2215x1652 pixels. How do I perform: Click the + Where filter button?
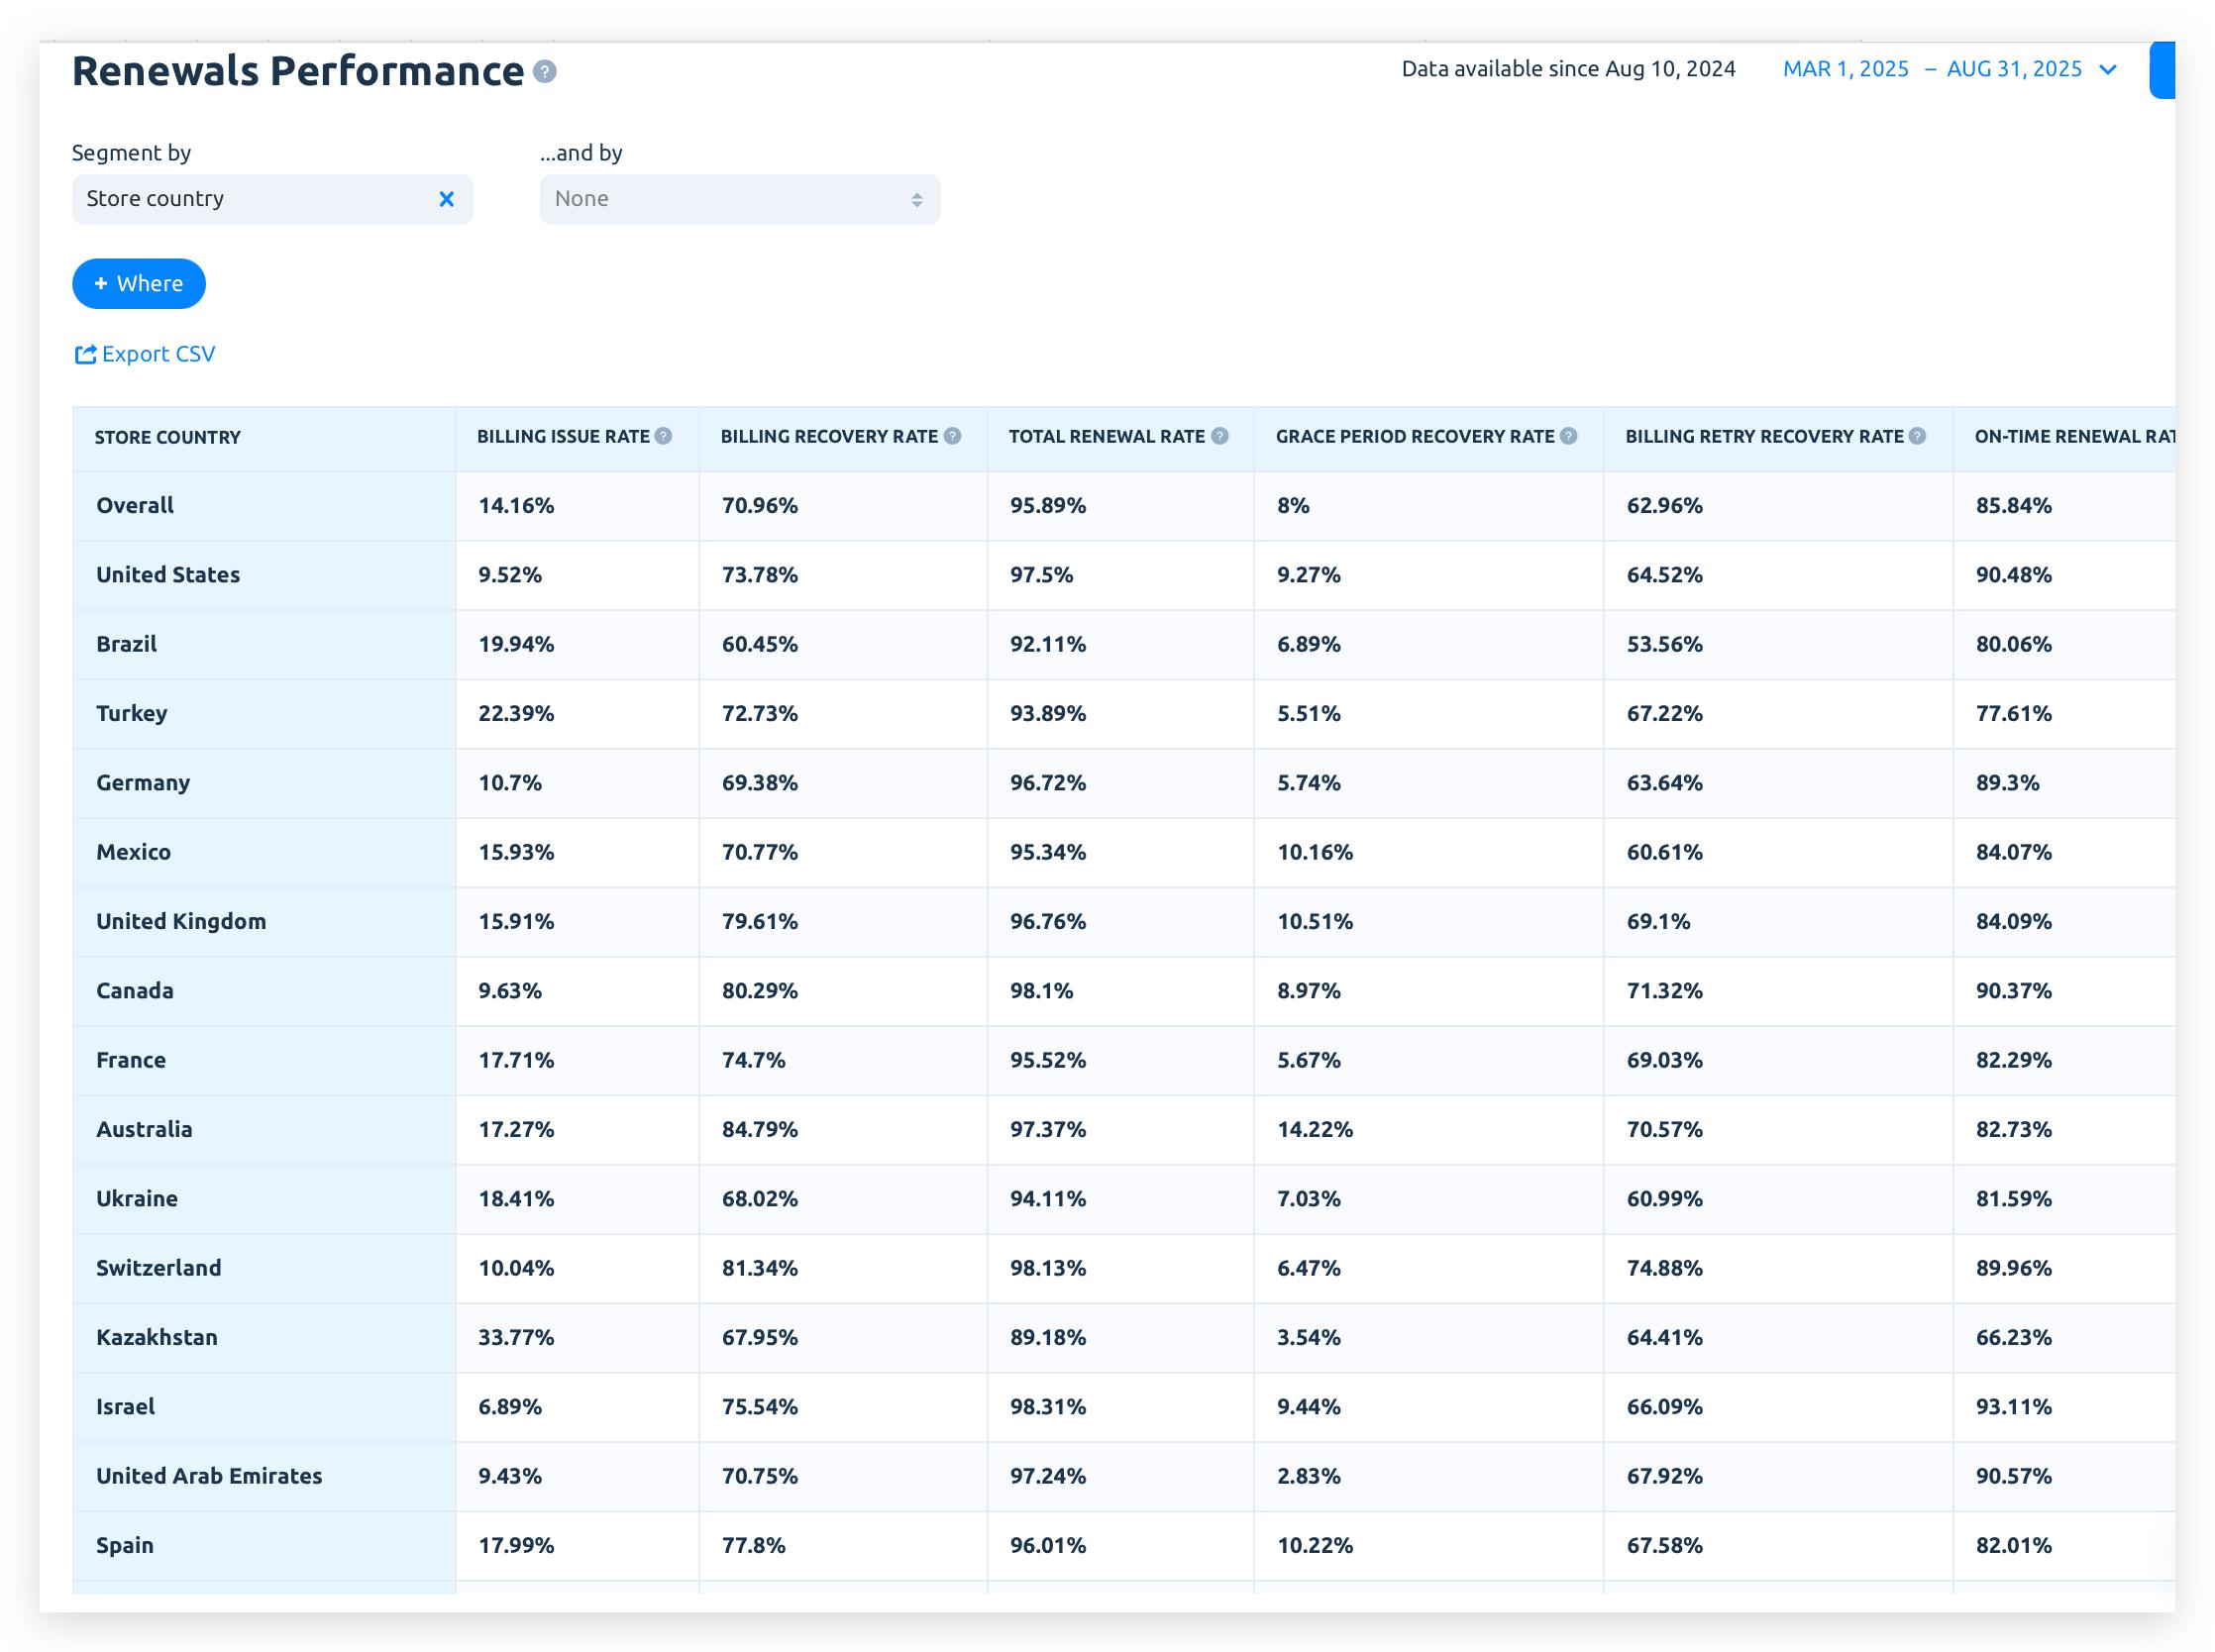(139, 284)
